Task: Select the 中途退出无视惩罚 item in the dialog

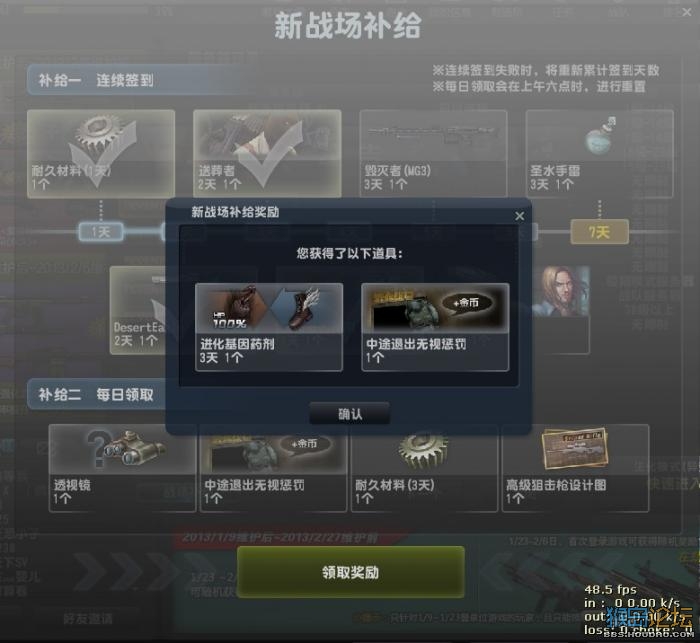Action: 435,327
